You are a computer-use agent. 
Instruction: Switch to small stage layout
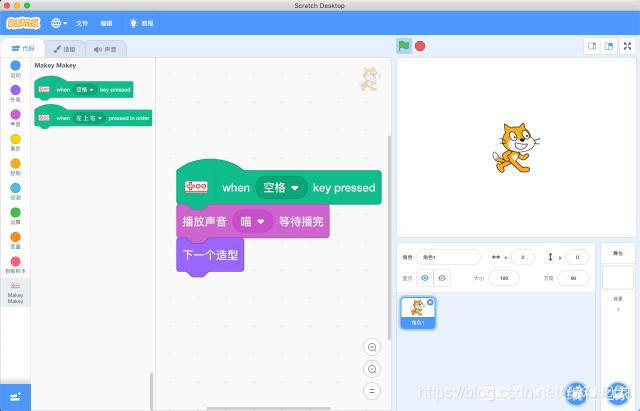click(x=592, y=46)
